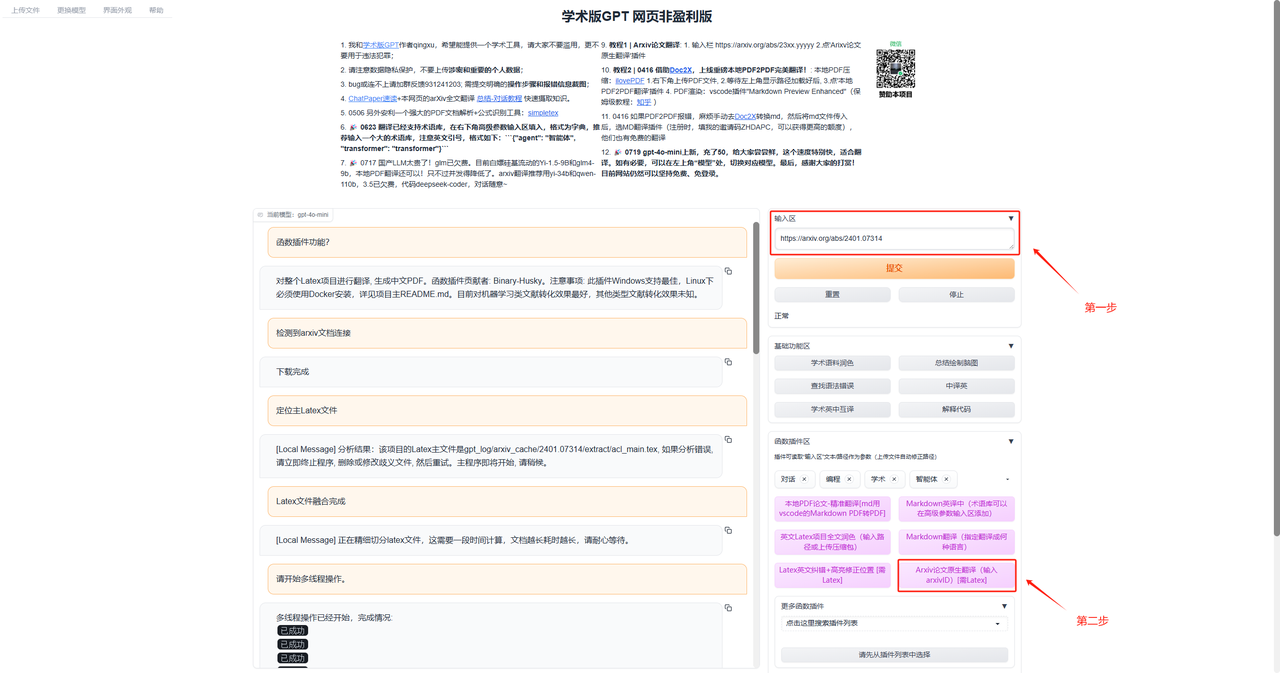Copy the "下载完成" message

click(x=728, y=362)
